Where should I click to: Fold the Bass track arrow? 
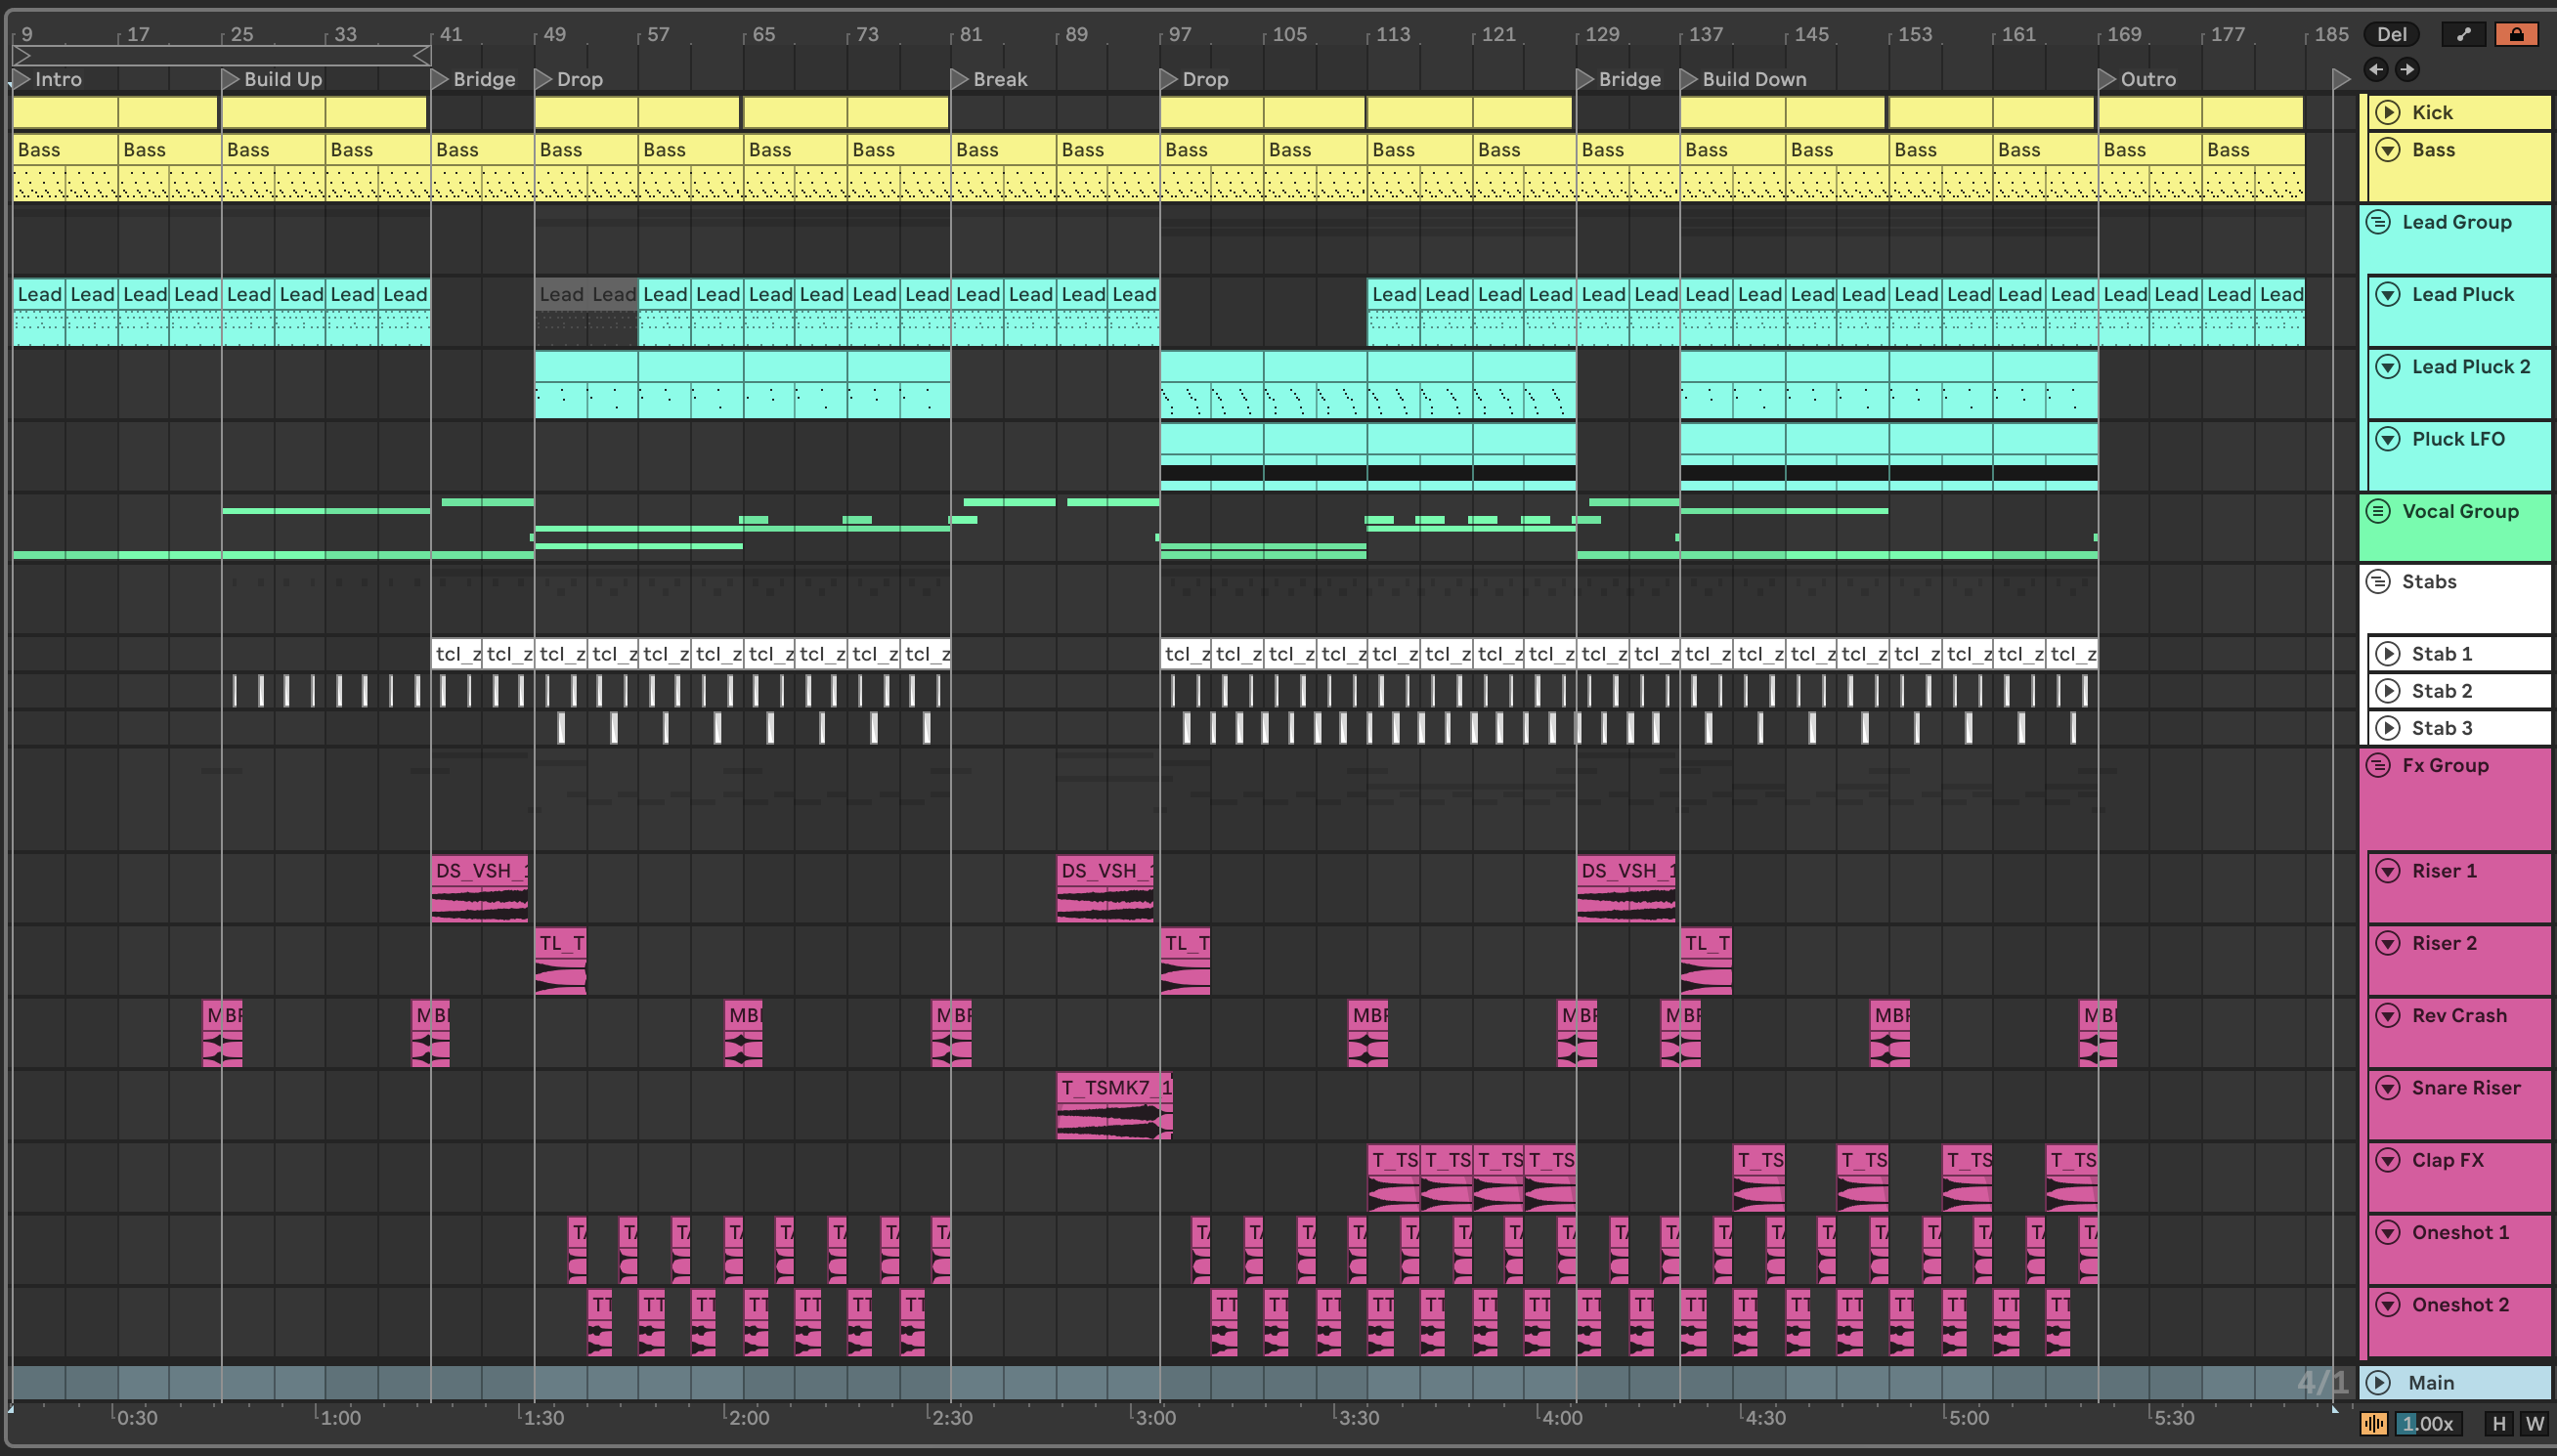click(2388, 150)
